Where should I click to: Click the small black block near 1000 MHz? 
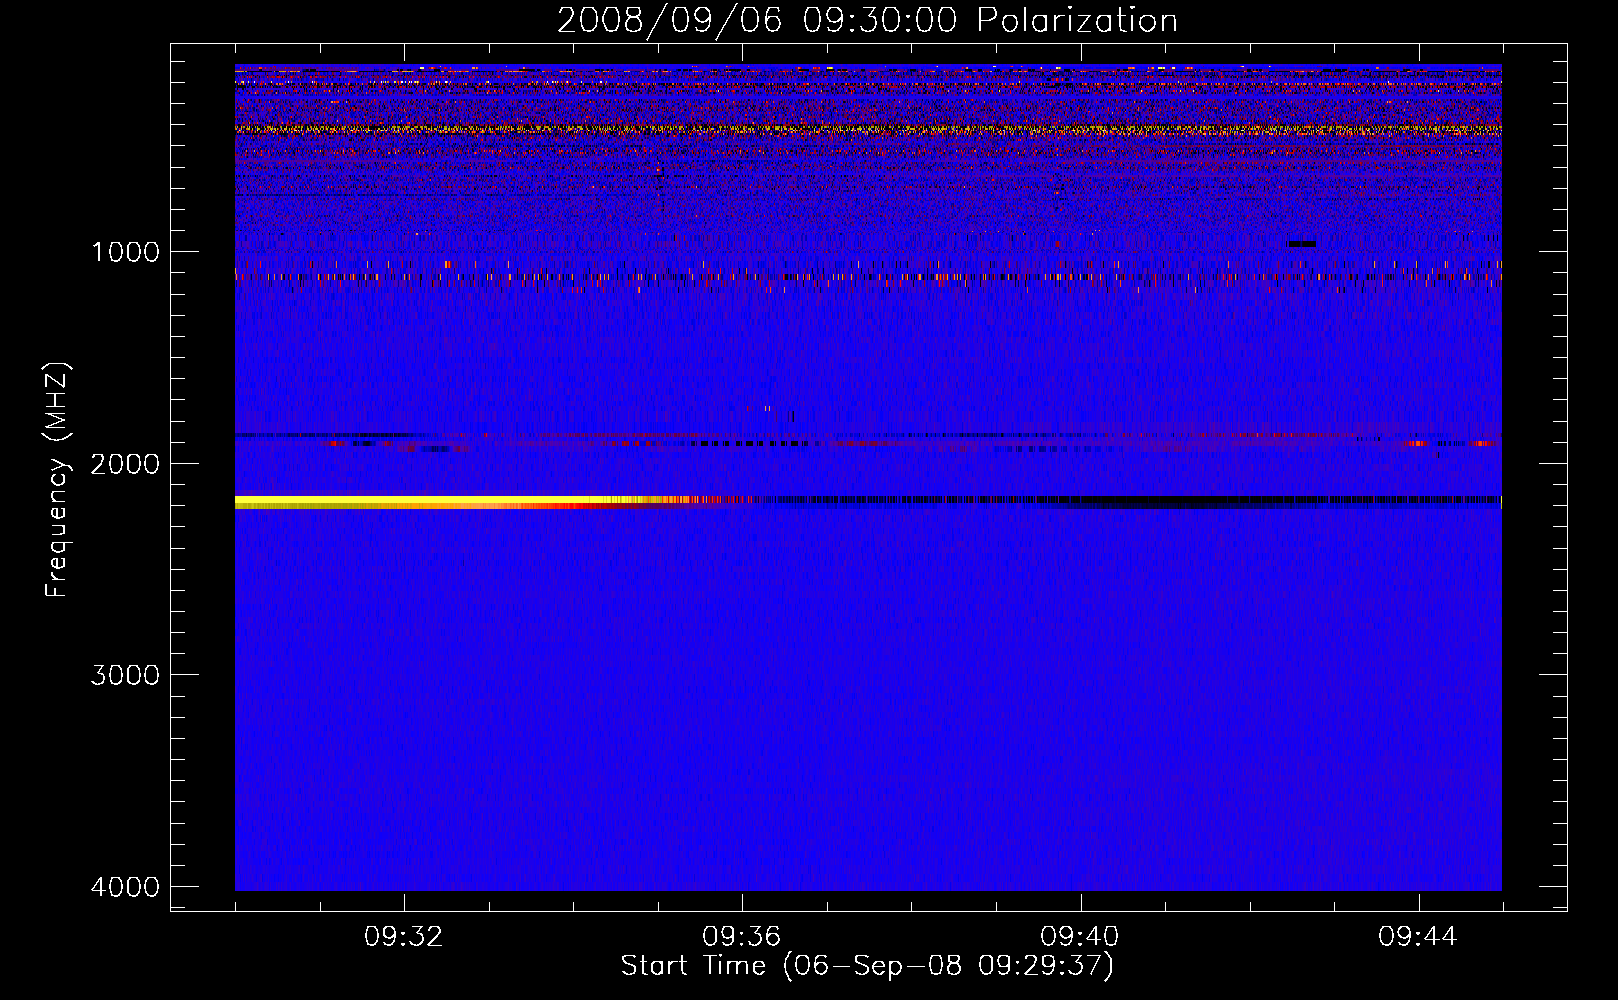tap(1301, 244)
